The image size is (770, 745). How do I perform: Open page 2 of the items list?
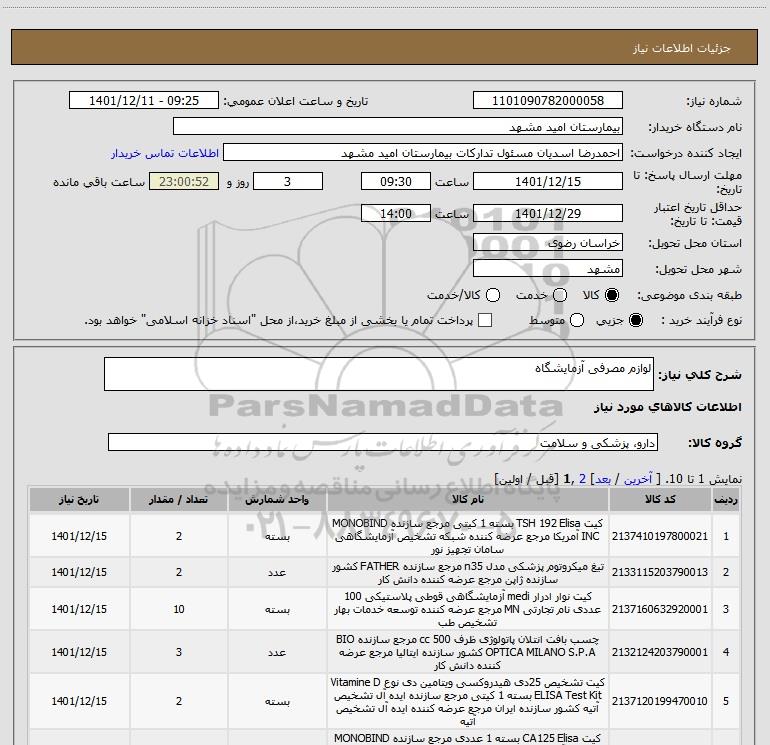click(x=582, y=479)
